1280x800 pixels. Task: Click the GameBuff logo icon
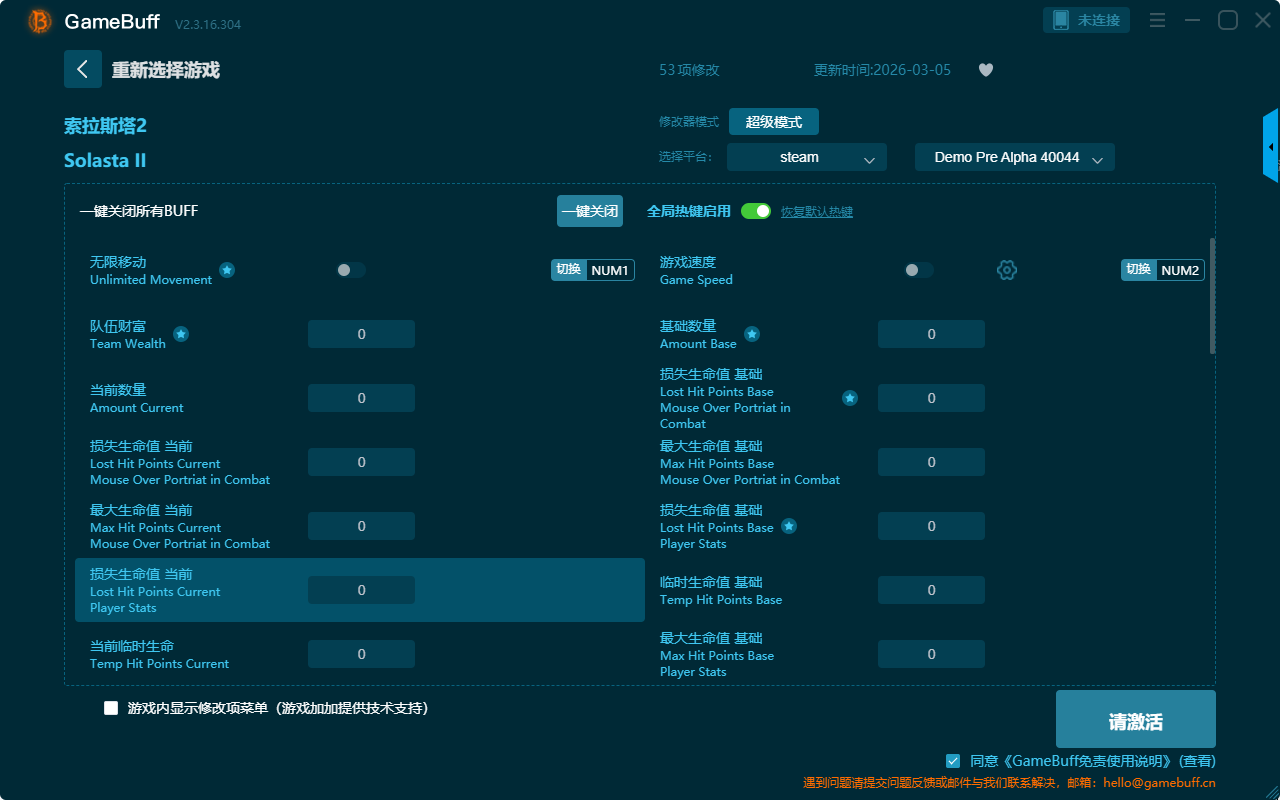pos(40,21)
